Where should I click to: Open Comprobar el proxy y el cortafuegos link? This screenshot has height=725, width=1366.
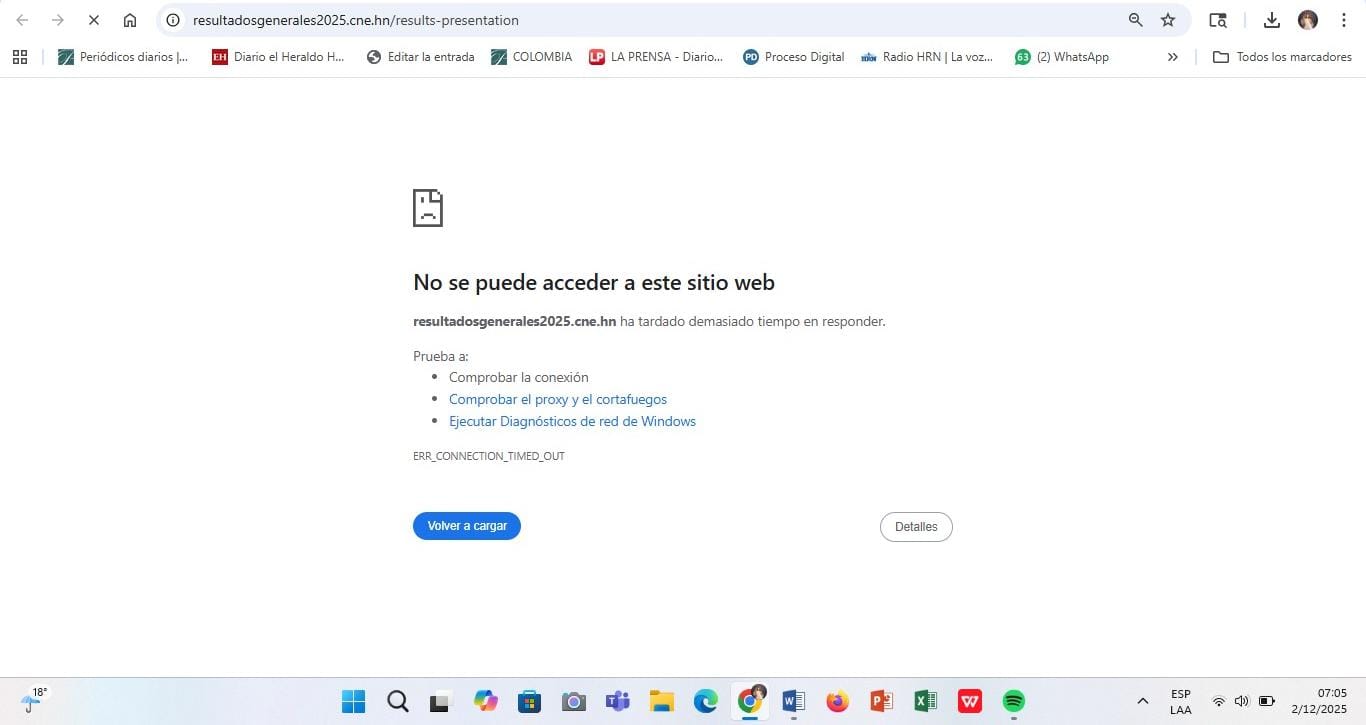click(x=558, y=399)
